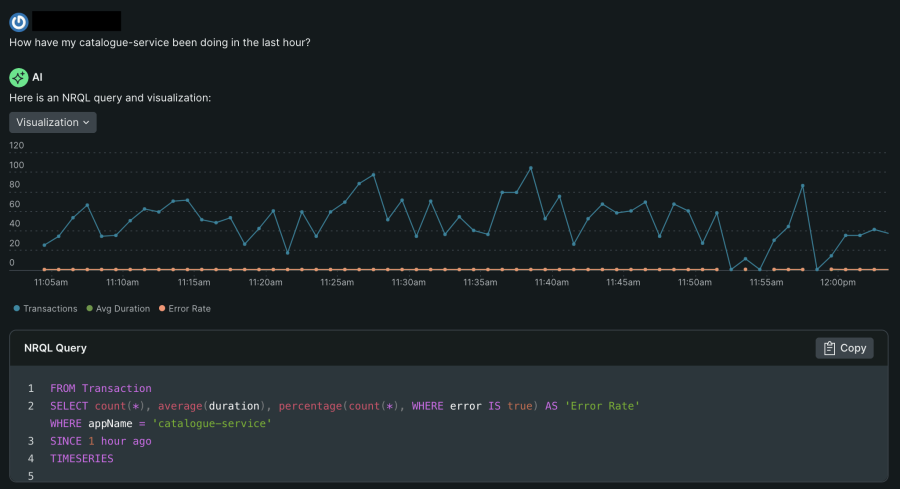900x489 pixels.
Task: Click the SINCE 1 hour ago query line
Action: click(x=100, y=441)
